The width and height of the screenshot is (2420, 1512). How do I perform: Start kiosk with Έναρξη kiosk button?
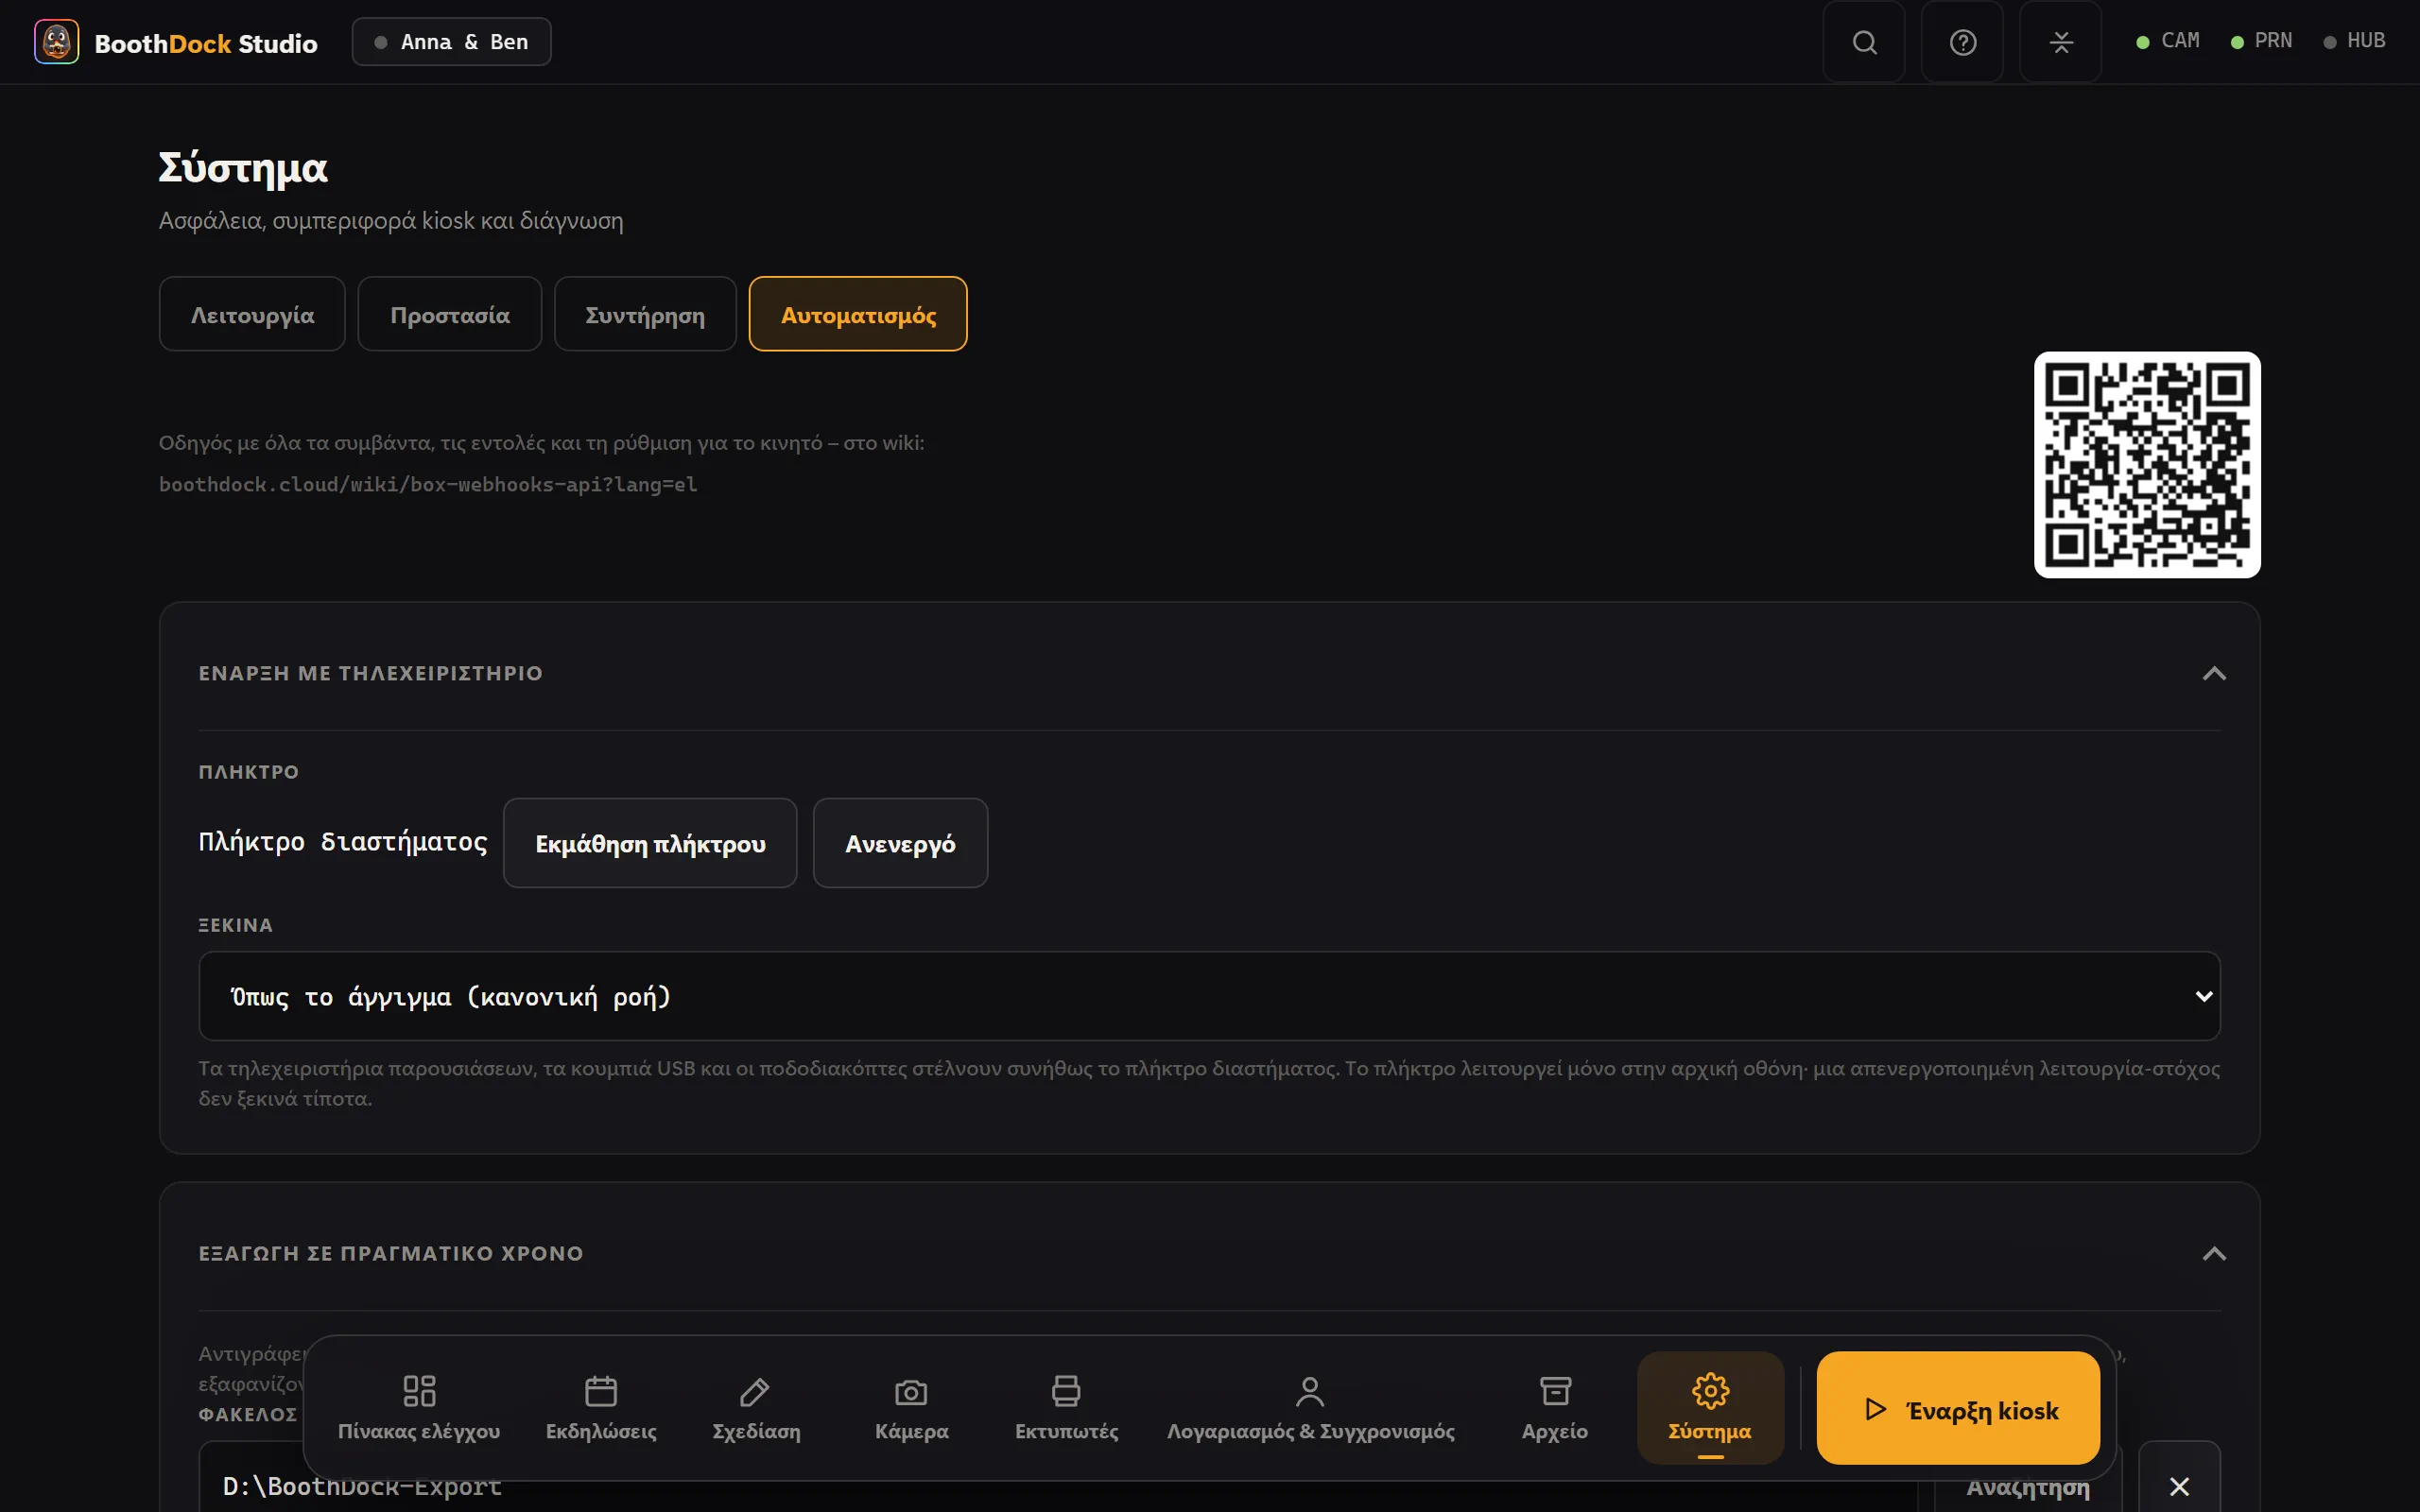click(1958, 1408)
